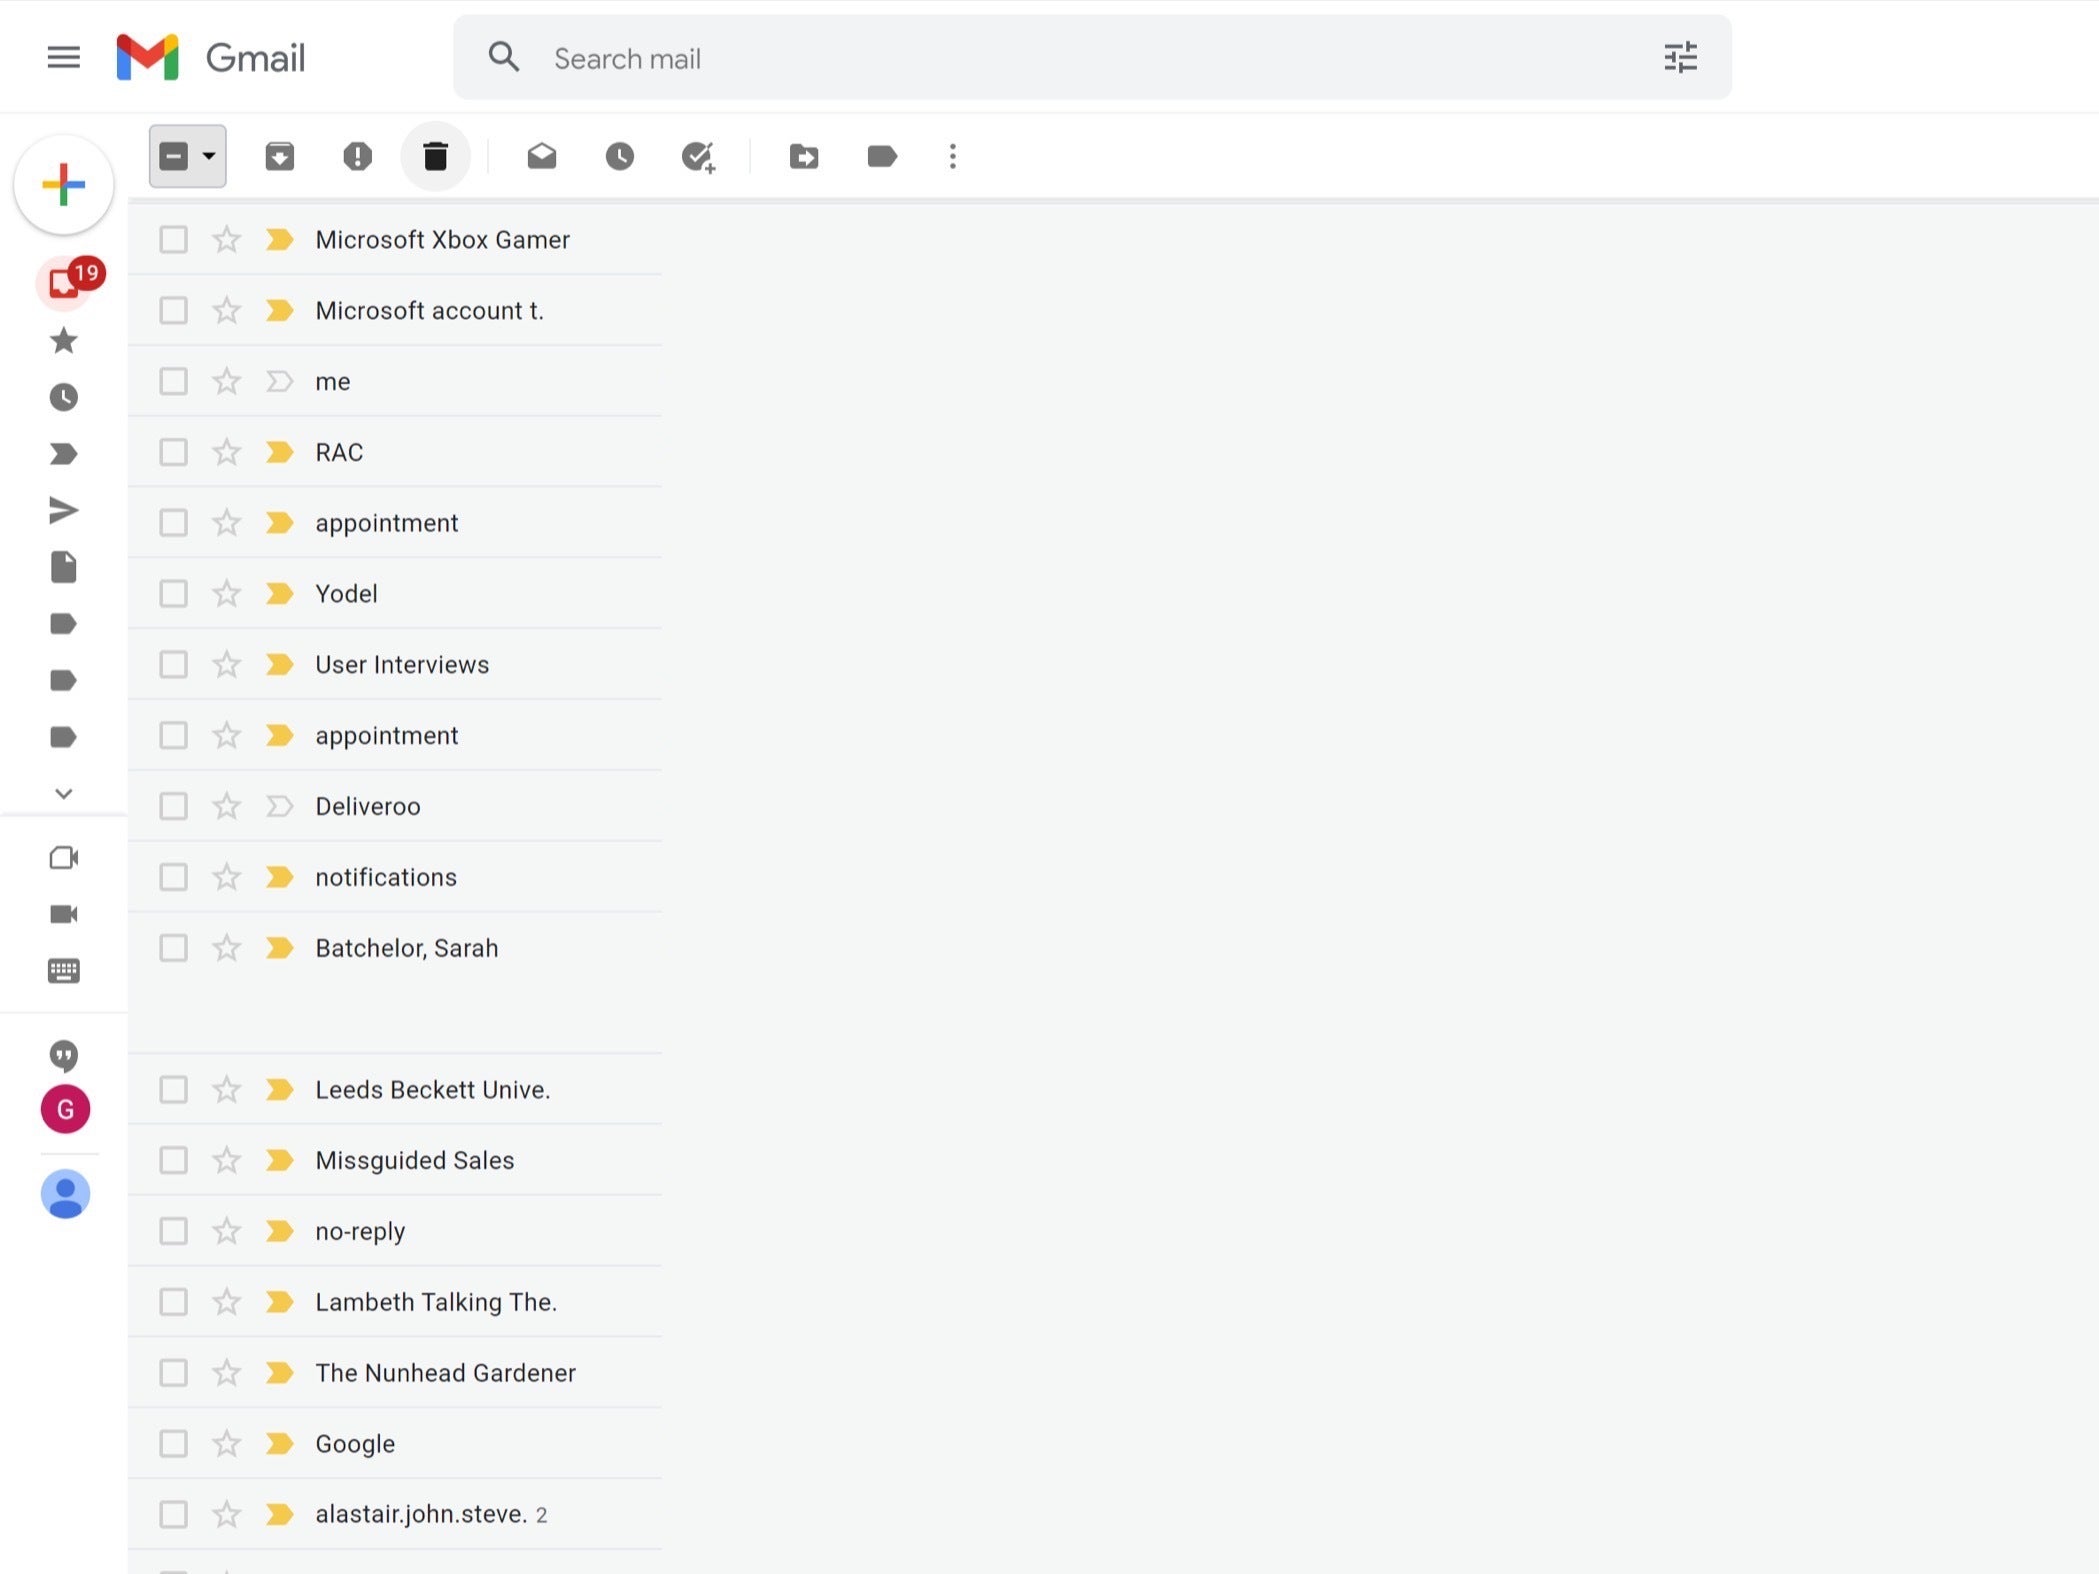Select the Microsoft Xbox Gamer email checkbox
This screenshot has height=1574, width=2099.
tap(173, 240)
